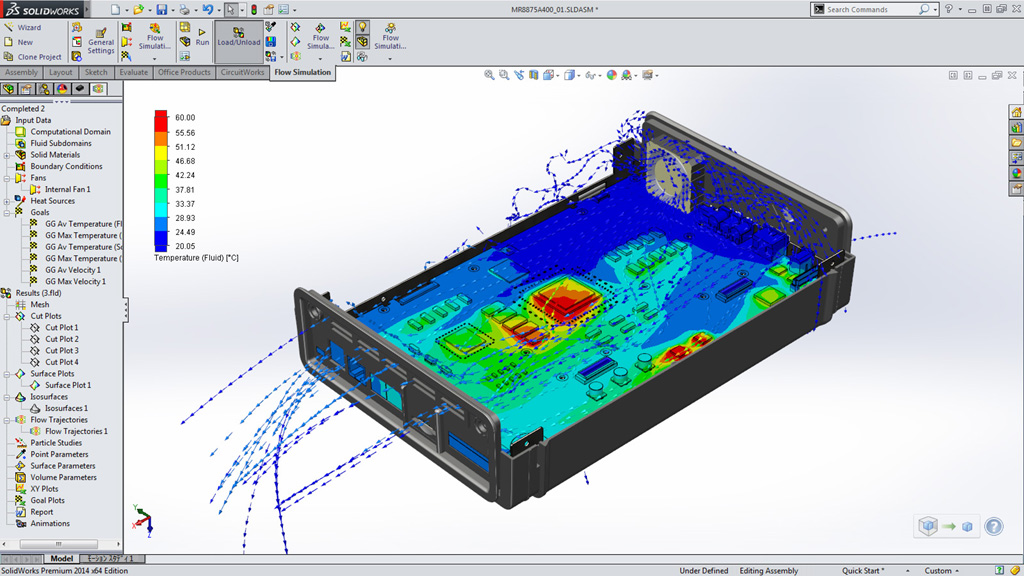Select Flow Trajectories 1 in tree
This screenshot has height=576, width=1024.
pos(76,431)
